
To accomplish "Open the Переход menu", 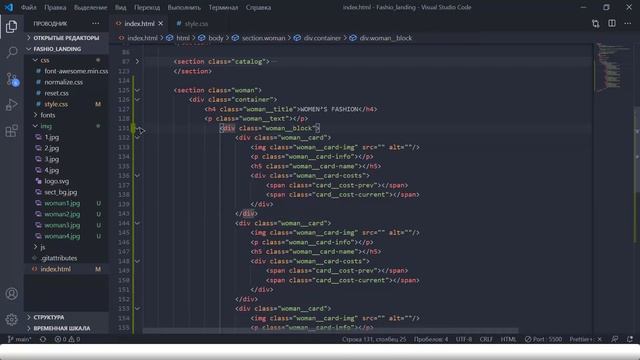I will tap(147, 7).
